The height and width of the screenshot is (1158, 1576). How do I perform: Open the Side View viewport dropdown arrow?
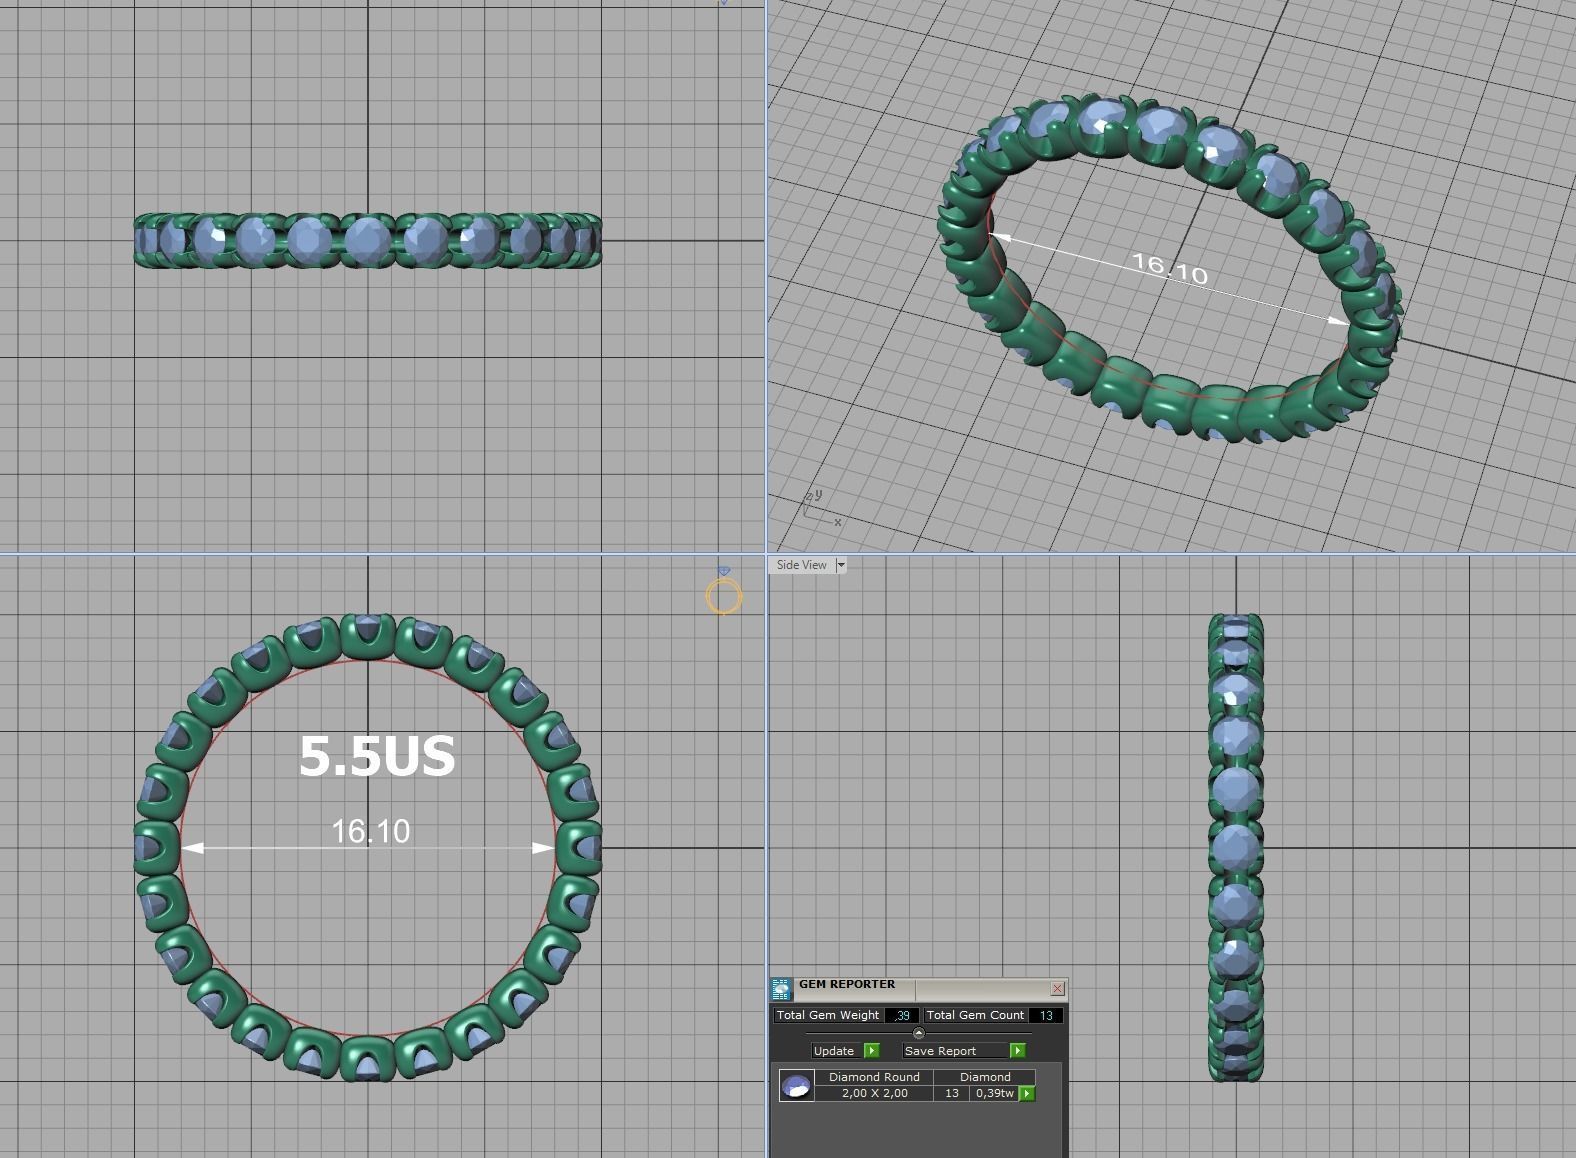tap(840, 565)
